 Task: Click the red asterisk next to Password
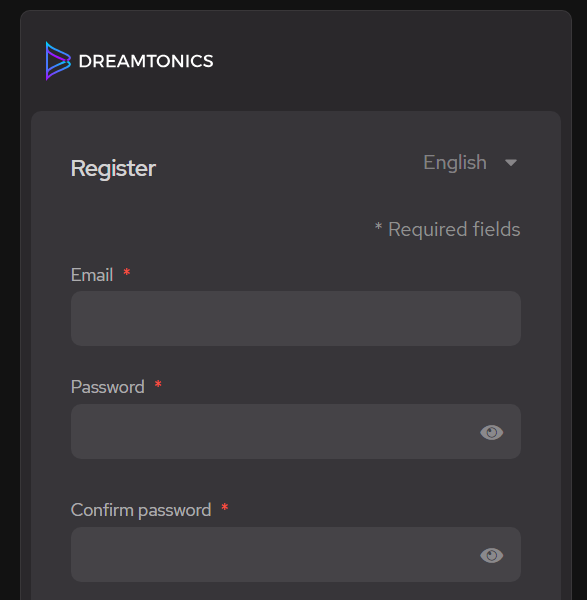click(x=158, y=384)
